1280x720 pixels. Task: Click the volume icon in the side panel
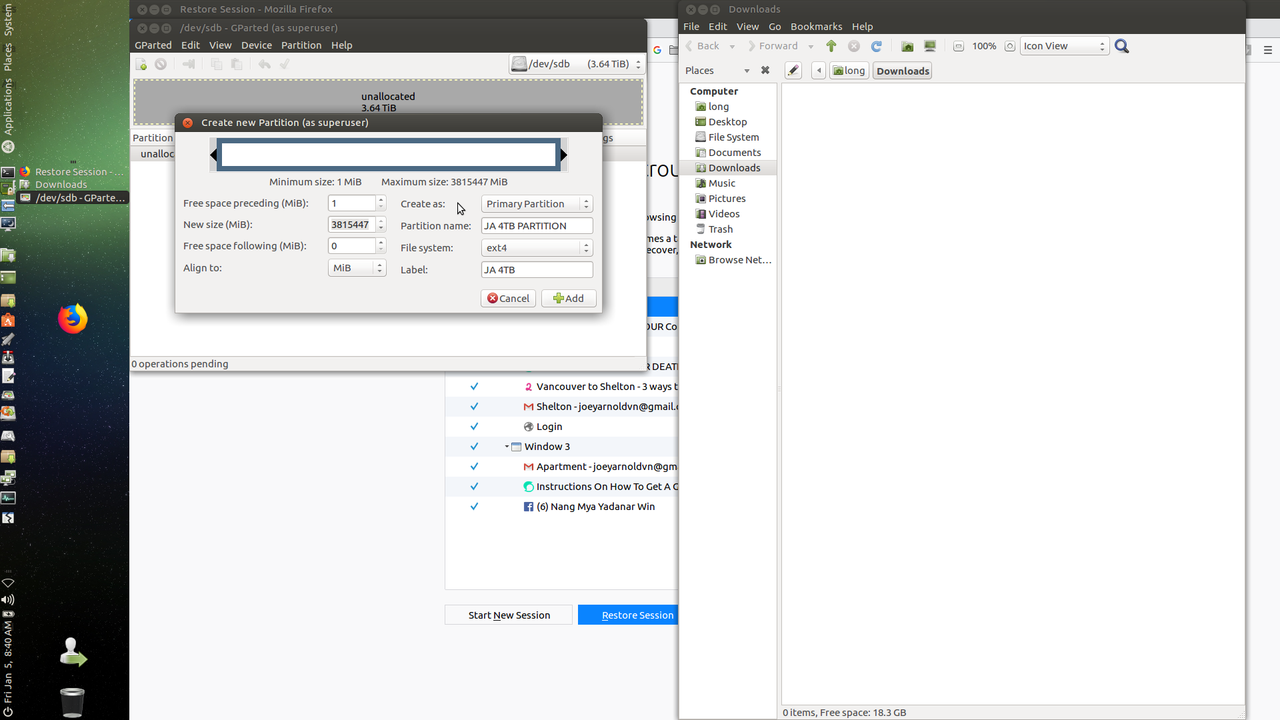[x=8, y=599]
